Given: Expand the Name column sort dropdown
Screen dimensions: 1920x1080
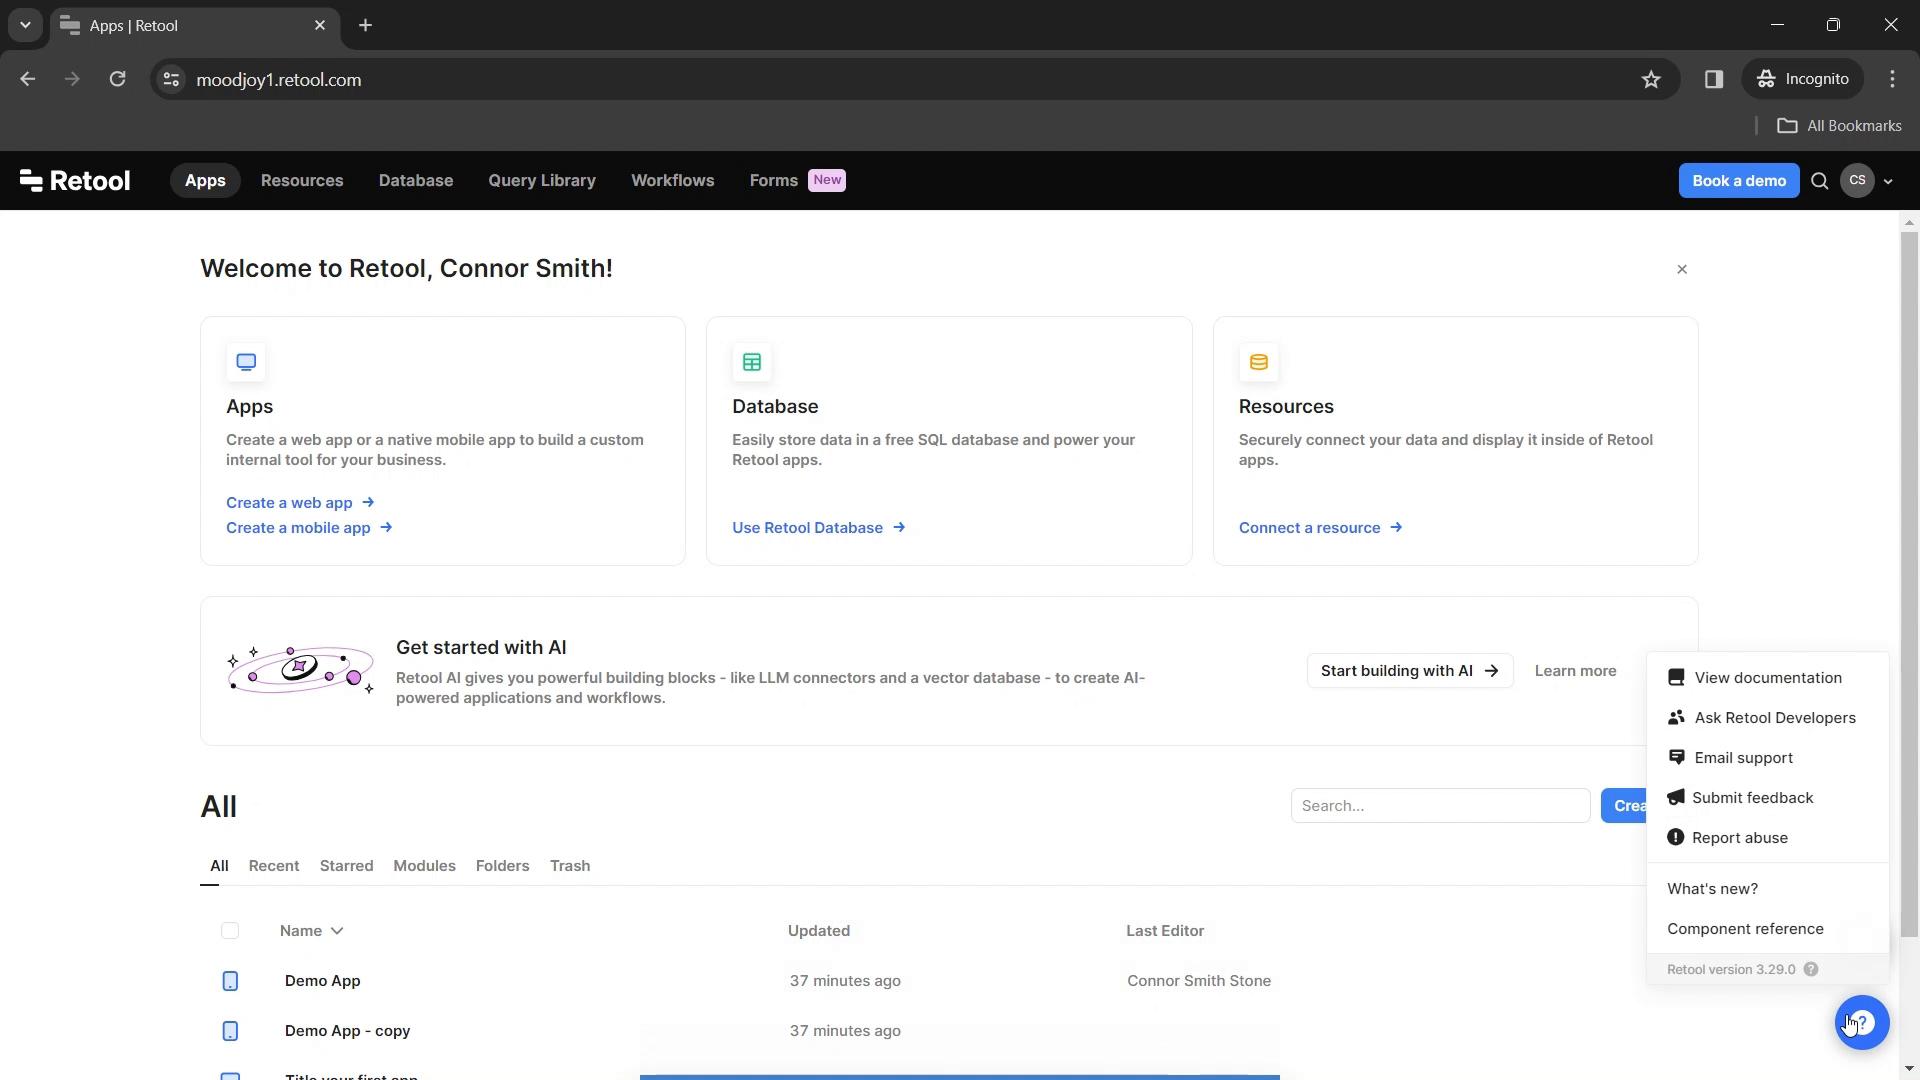Looking at the screenshot, I should (x=338, y=930).
